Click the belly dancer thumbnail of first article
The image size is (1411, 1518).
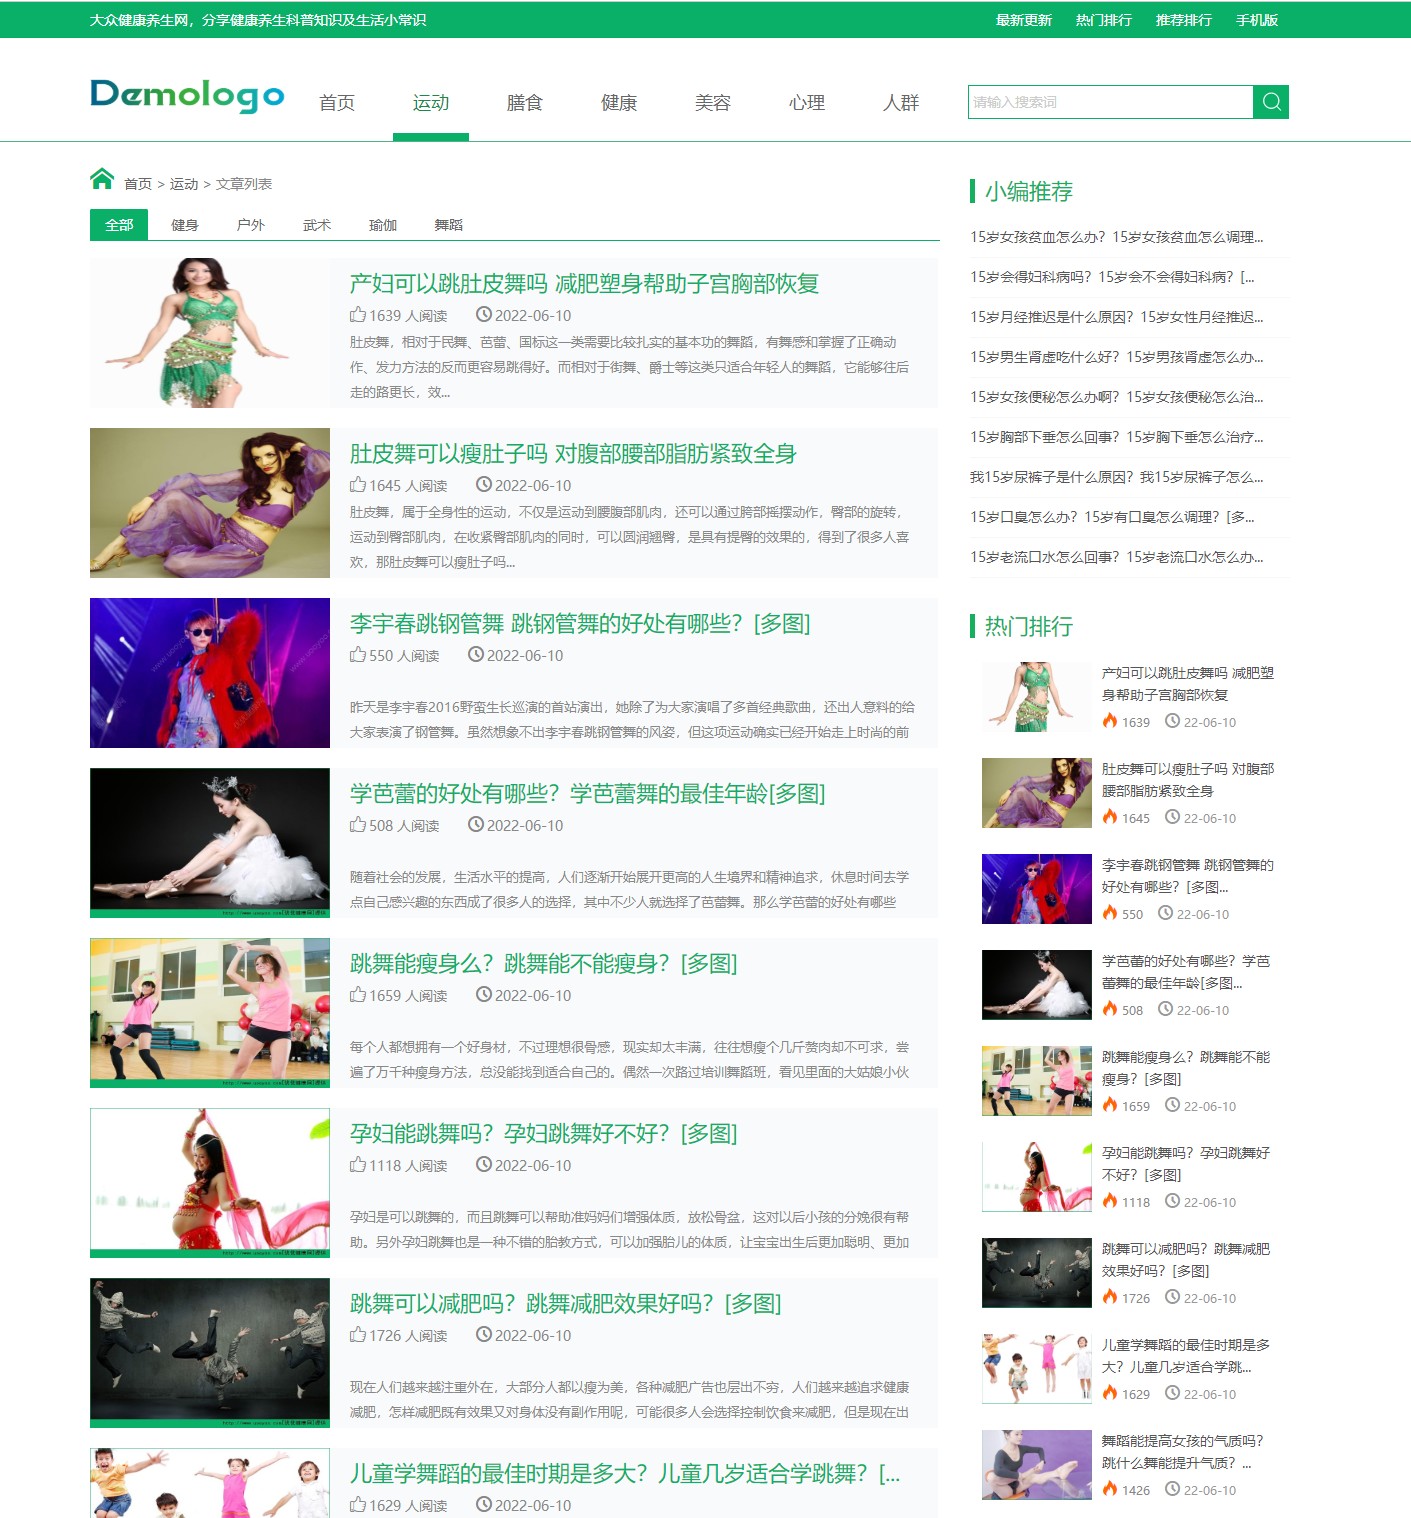point(210,333)
